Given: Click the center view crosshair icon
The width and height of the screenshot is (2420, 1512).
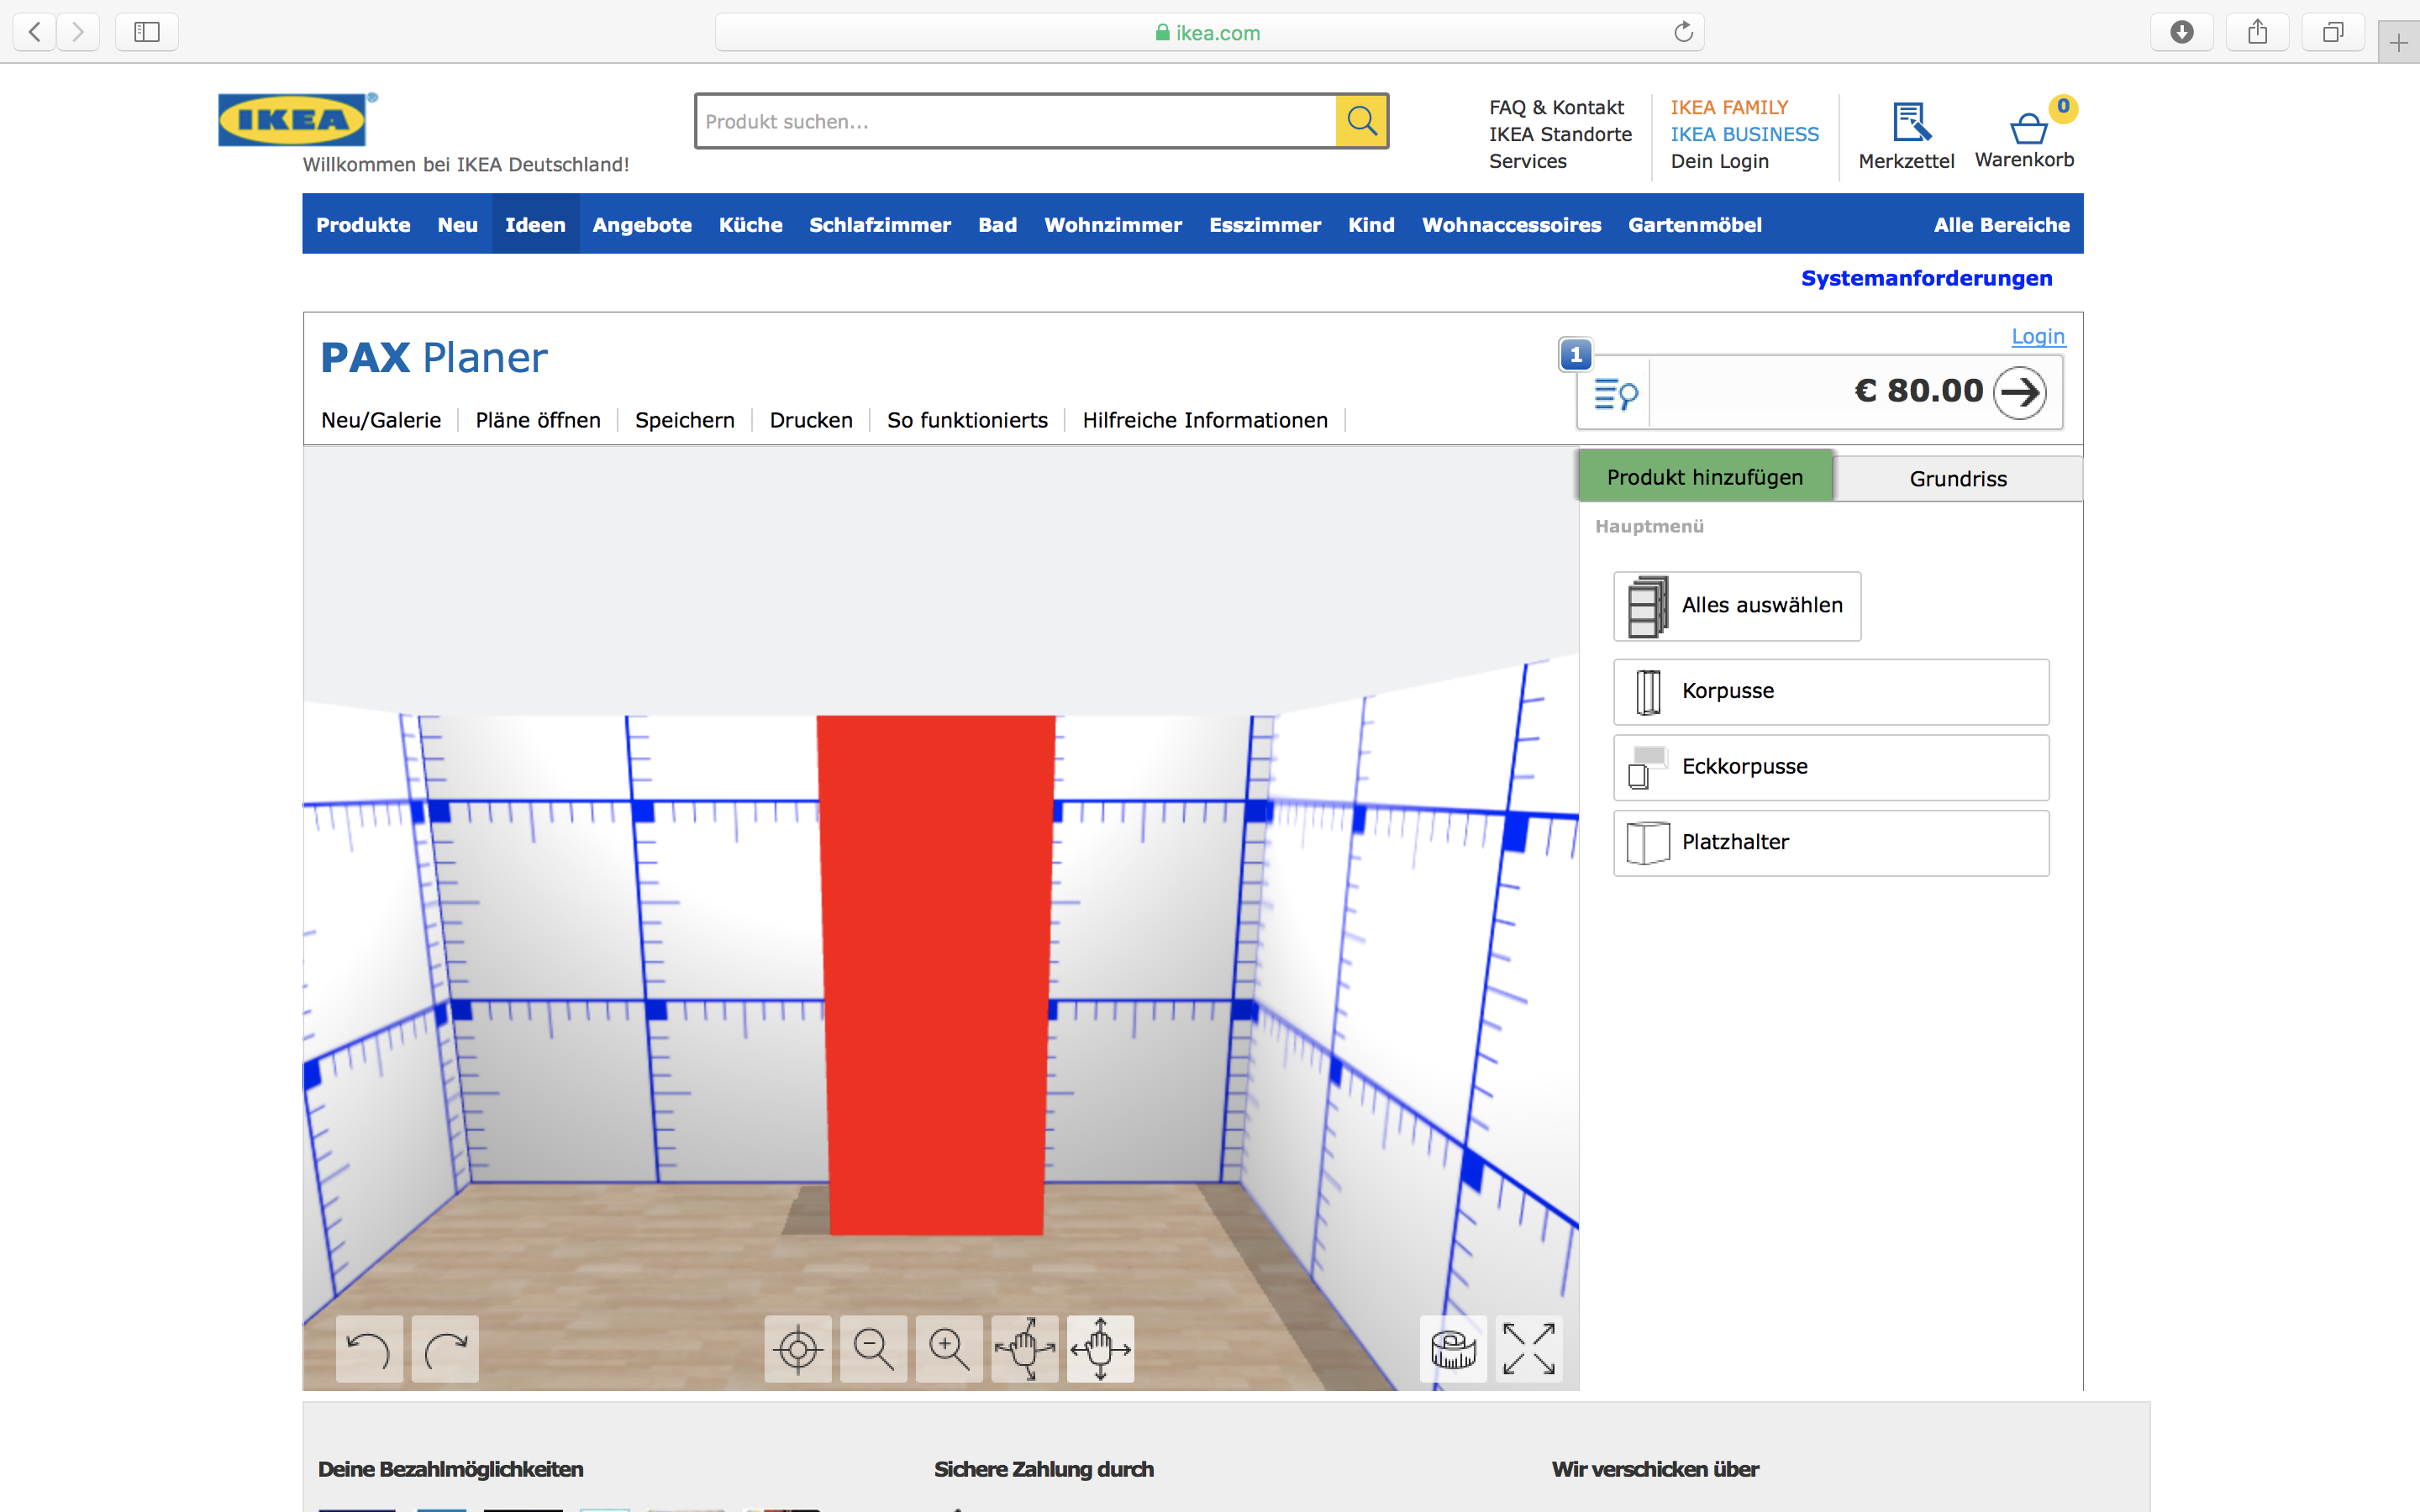Looking at the screenshot, I should point(798,1349).
